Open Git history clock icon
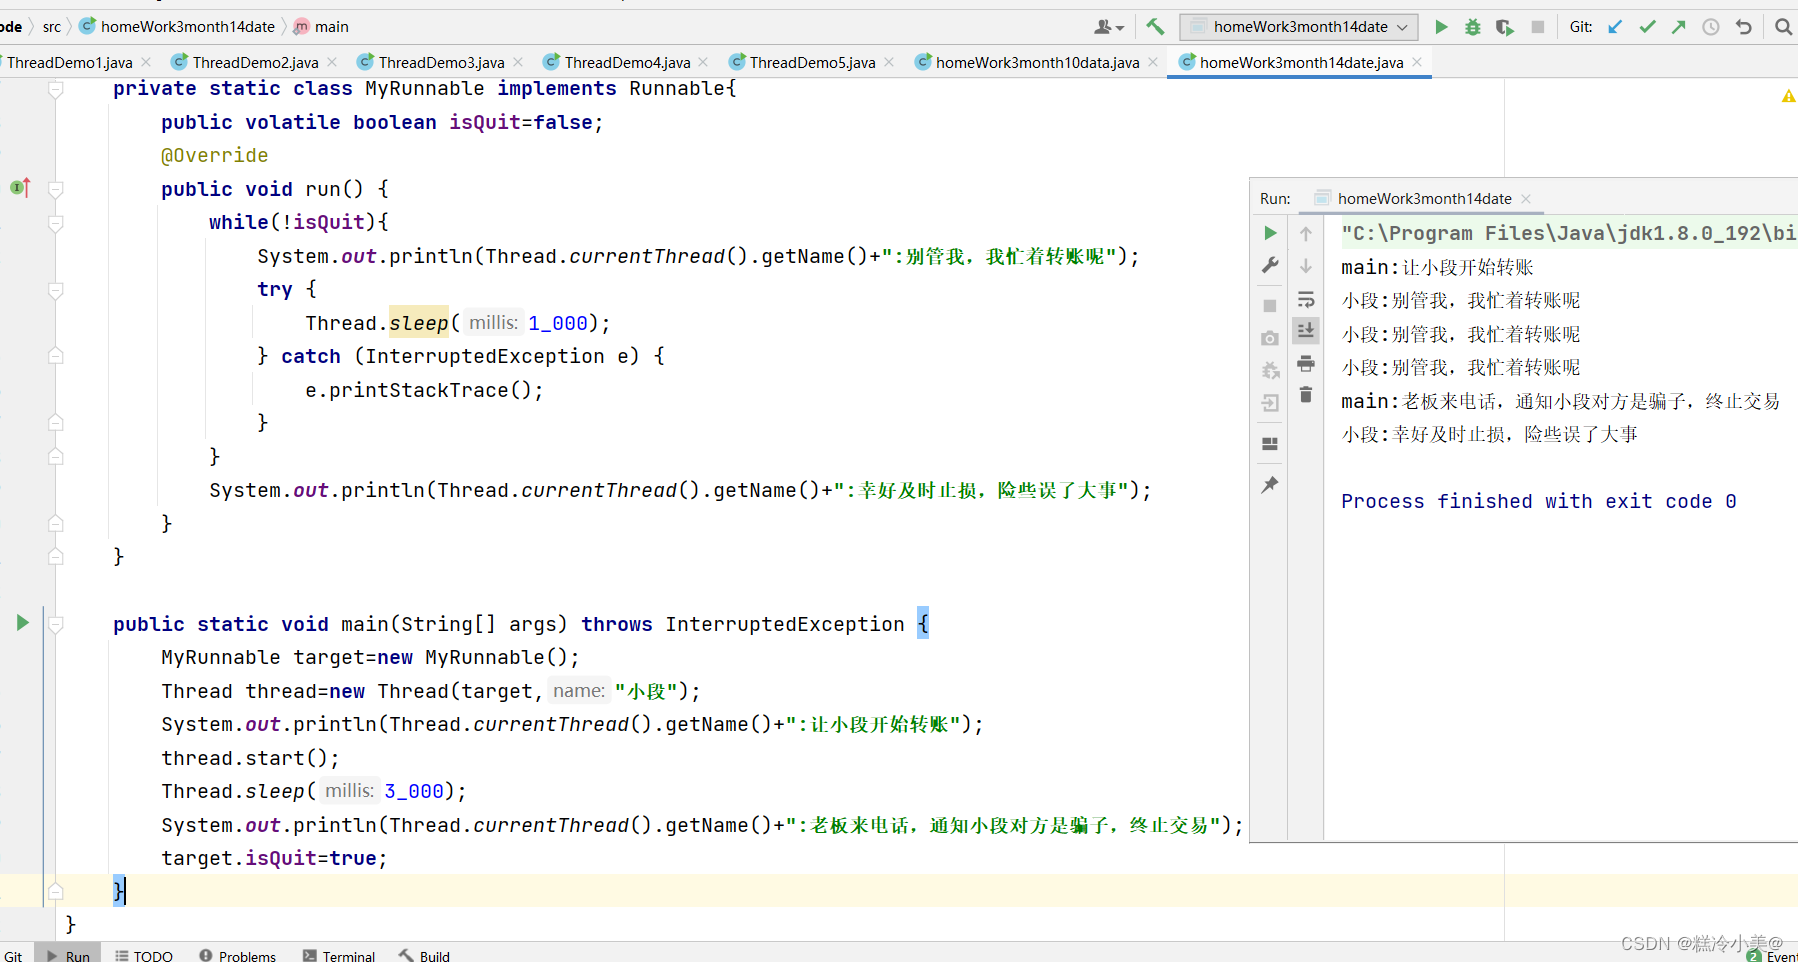The height and width of the screenshot is (962, 1798). click(x=1711, y=27)
